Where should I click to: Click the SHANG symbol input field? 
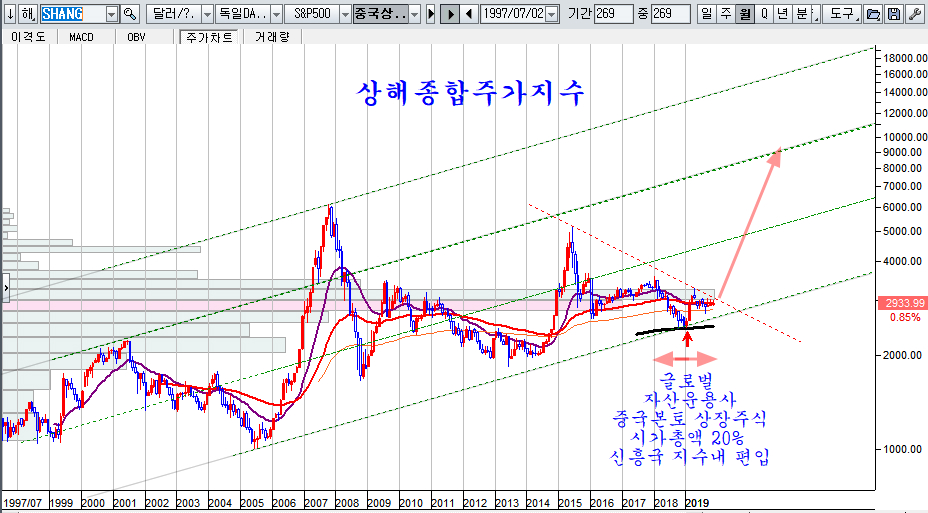[73, 14]
